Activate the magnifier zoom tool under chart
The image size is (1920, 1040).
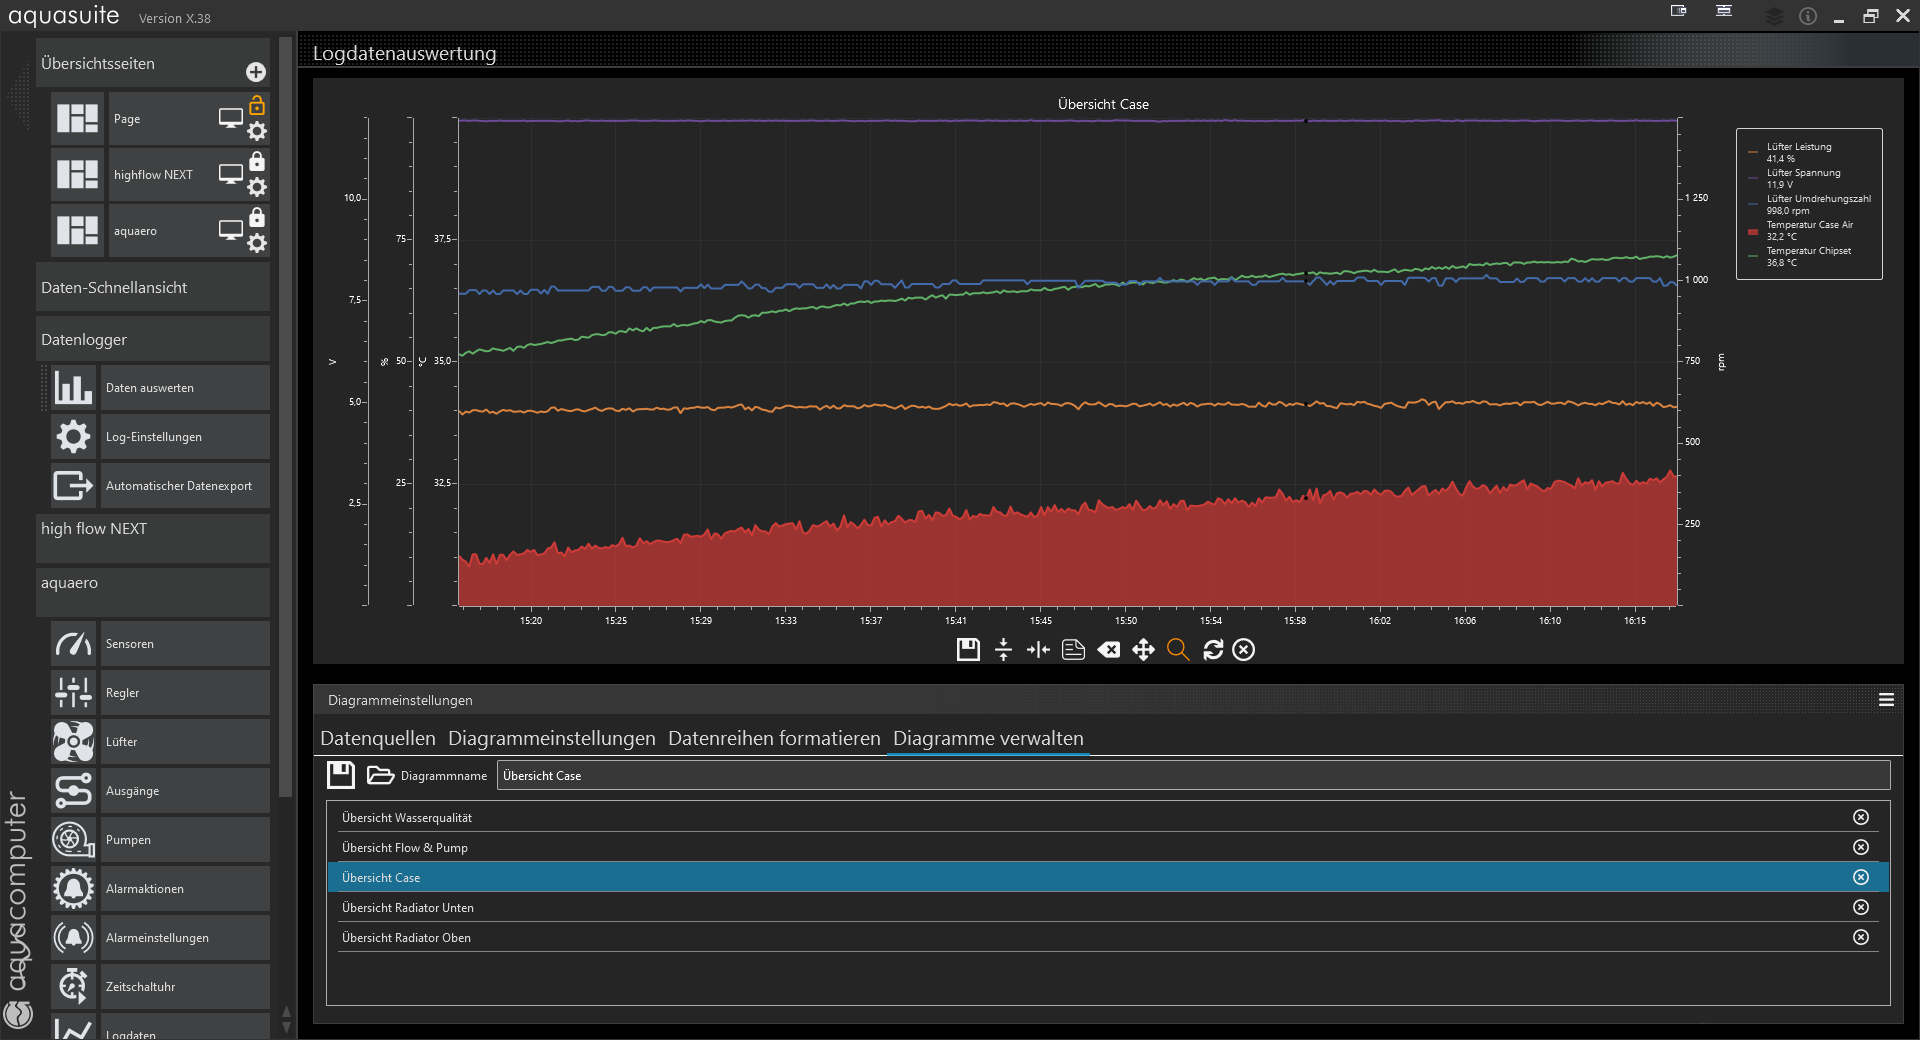(1178, 650)
